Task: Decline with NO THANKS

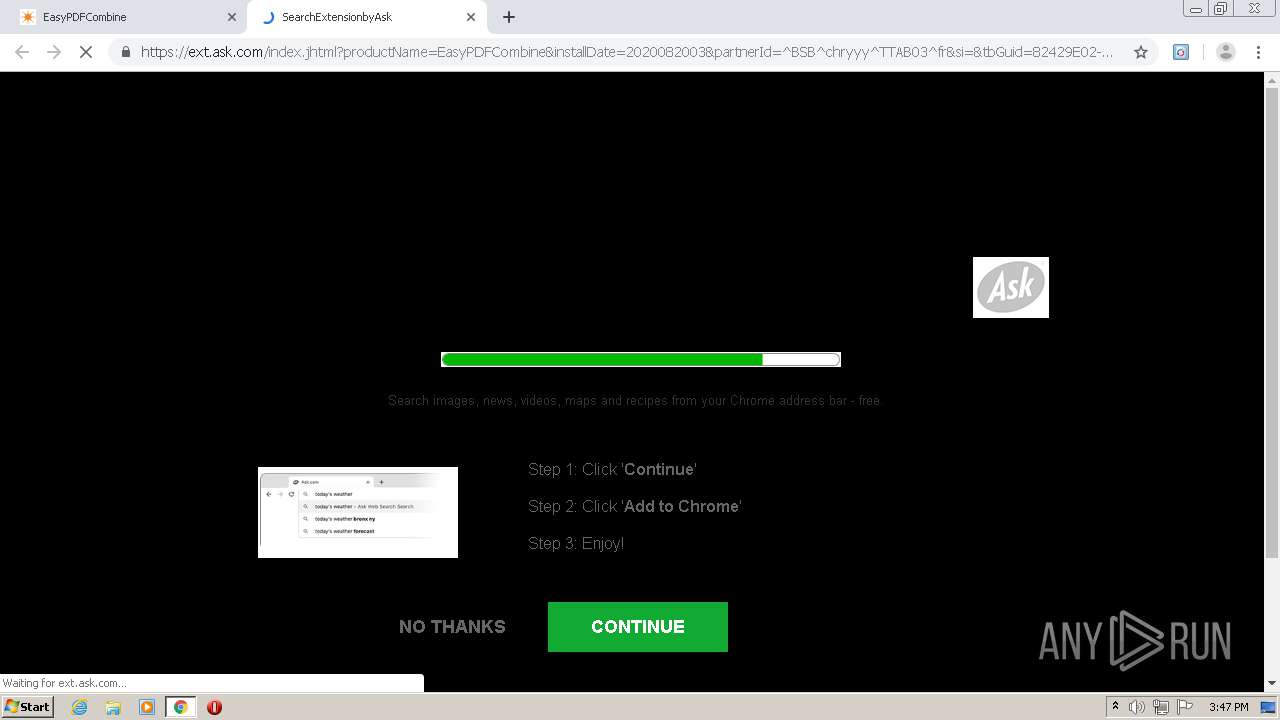Action: pos(452,627)
